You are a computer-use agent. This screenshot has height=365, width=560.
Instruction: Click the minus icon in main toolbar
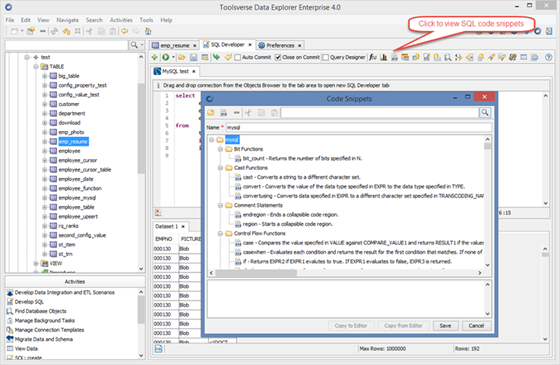click(x=42, y=31)
